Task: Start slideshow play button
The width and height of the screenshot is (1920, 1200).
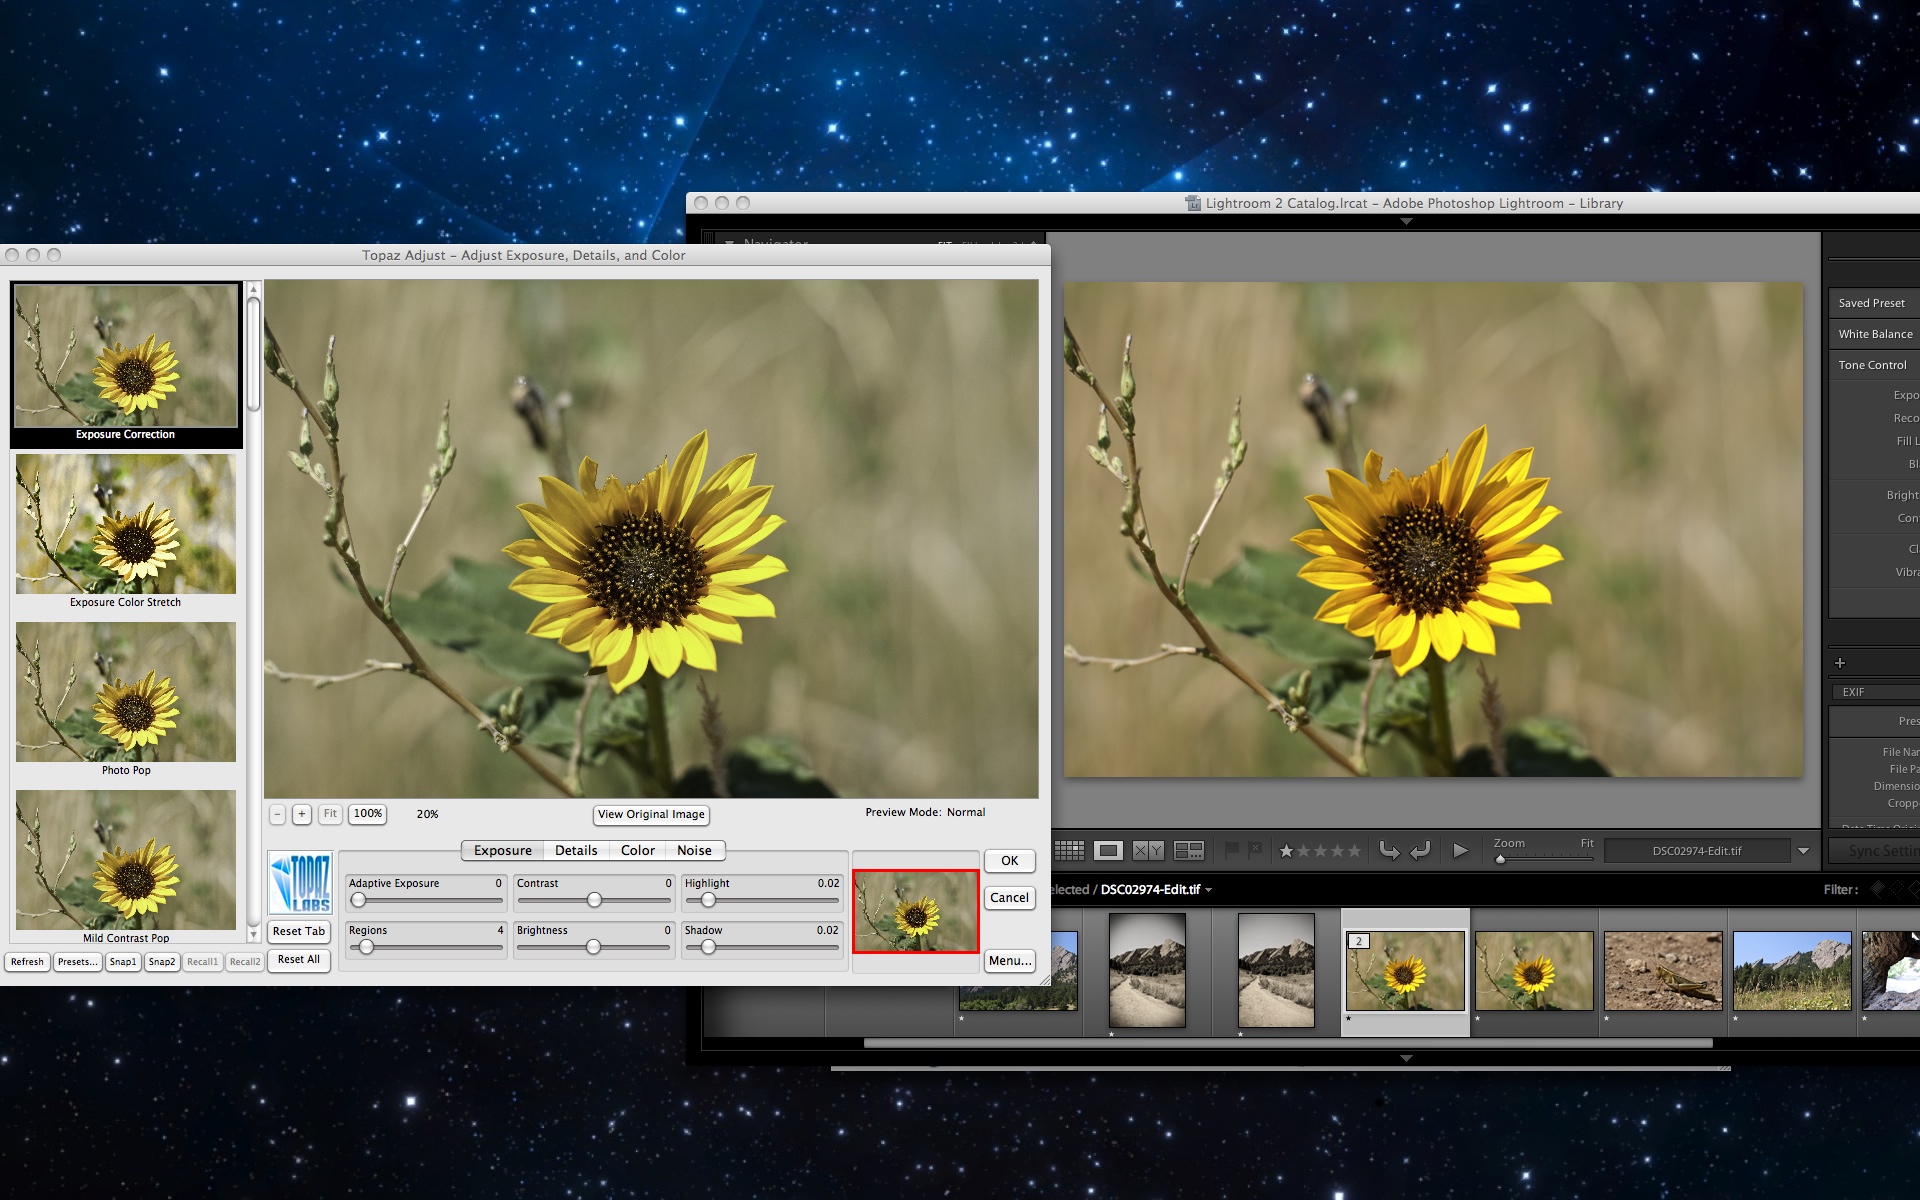Action: (x=1460, y=851)
